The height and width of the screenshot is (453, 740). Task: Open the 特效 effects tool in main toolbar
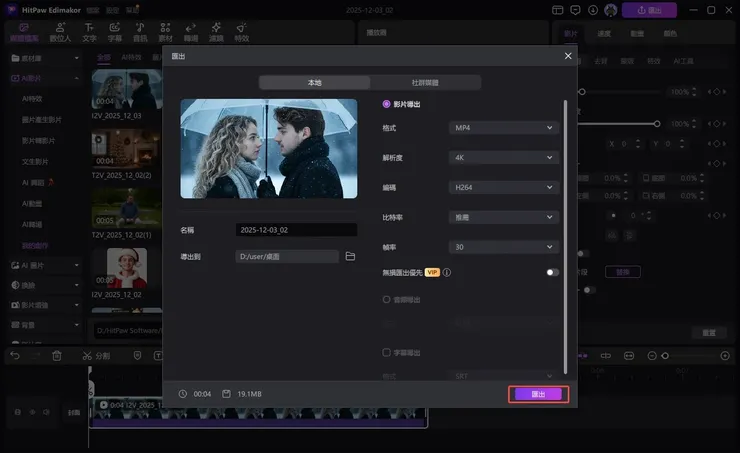[242, 32]
